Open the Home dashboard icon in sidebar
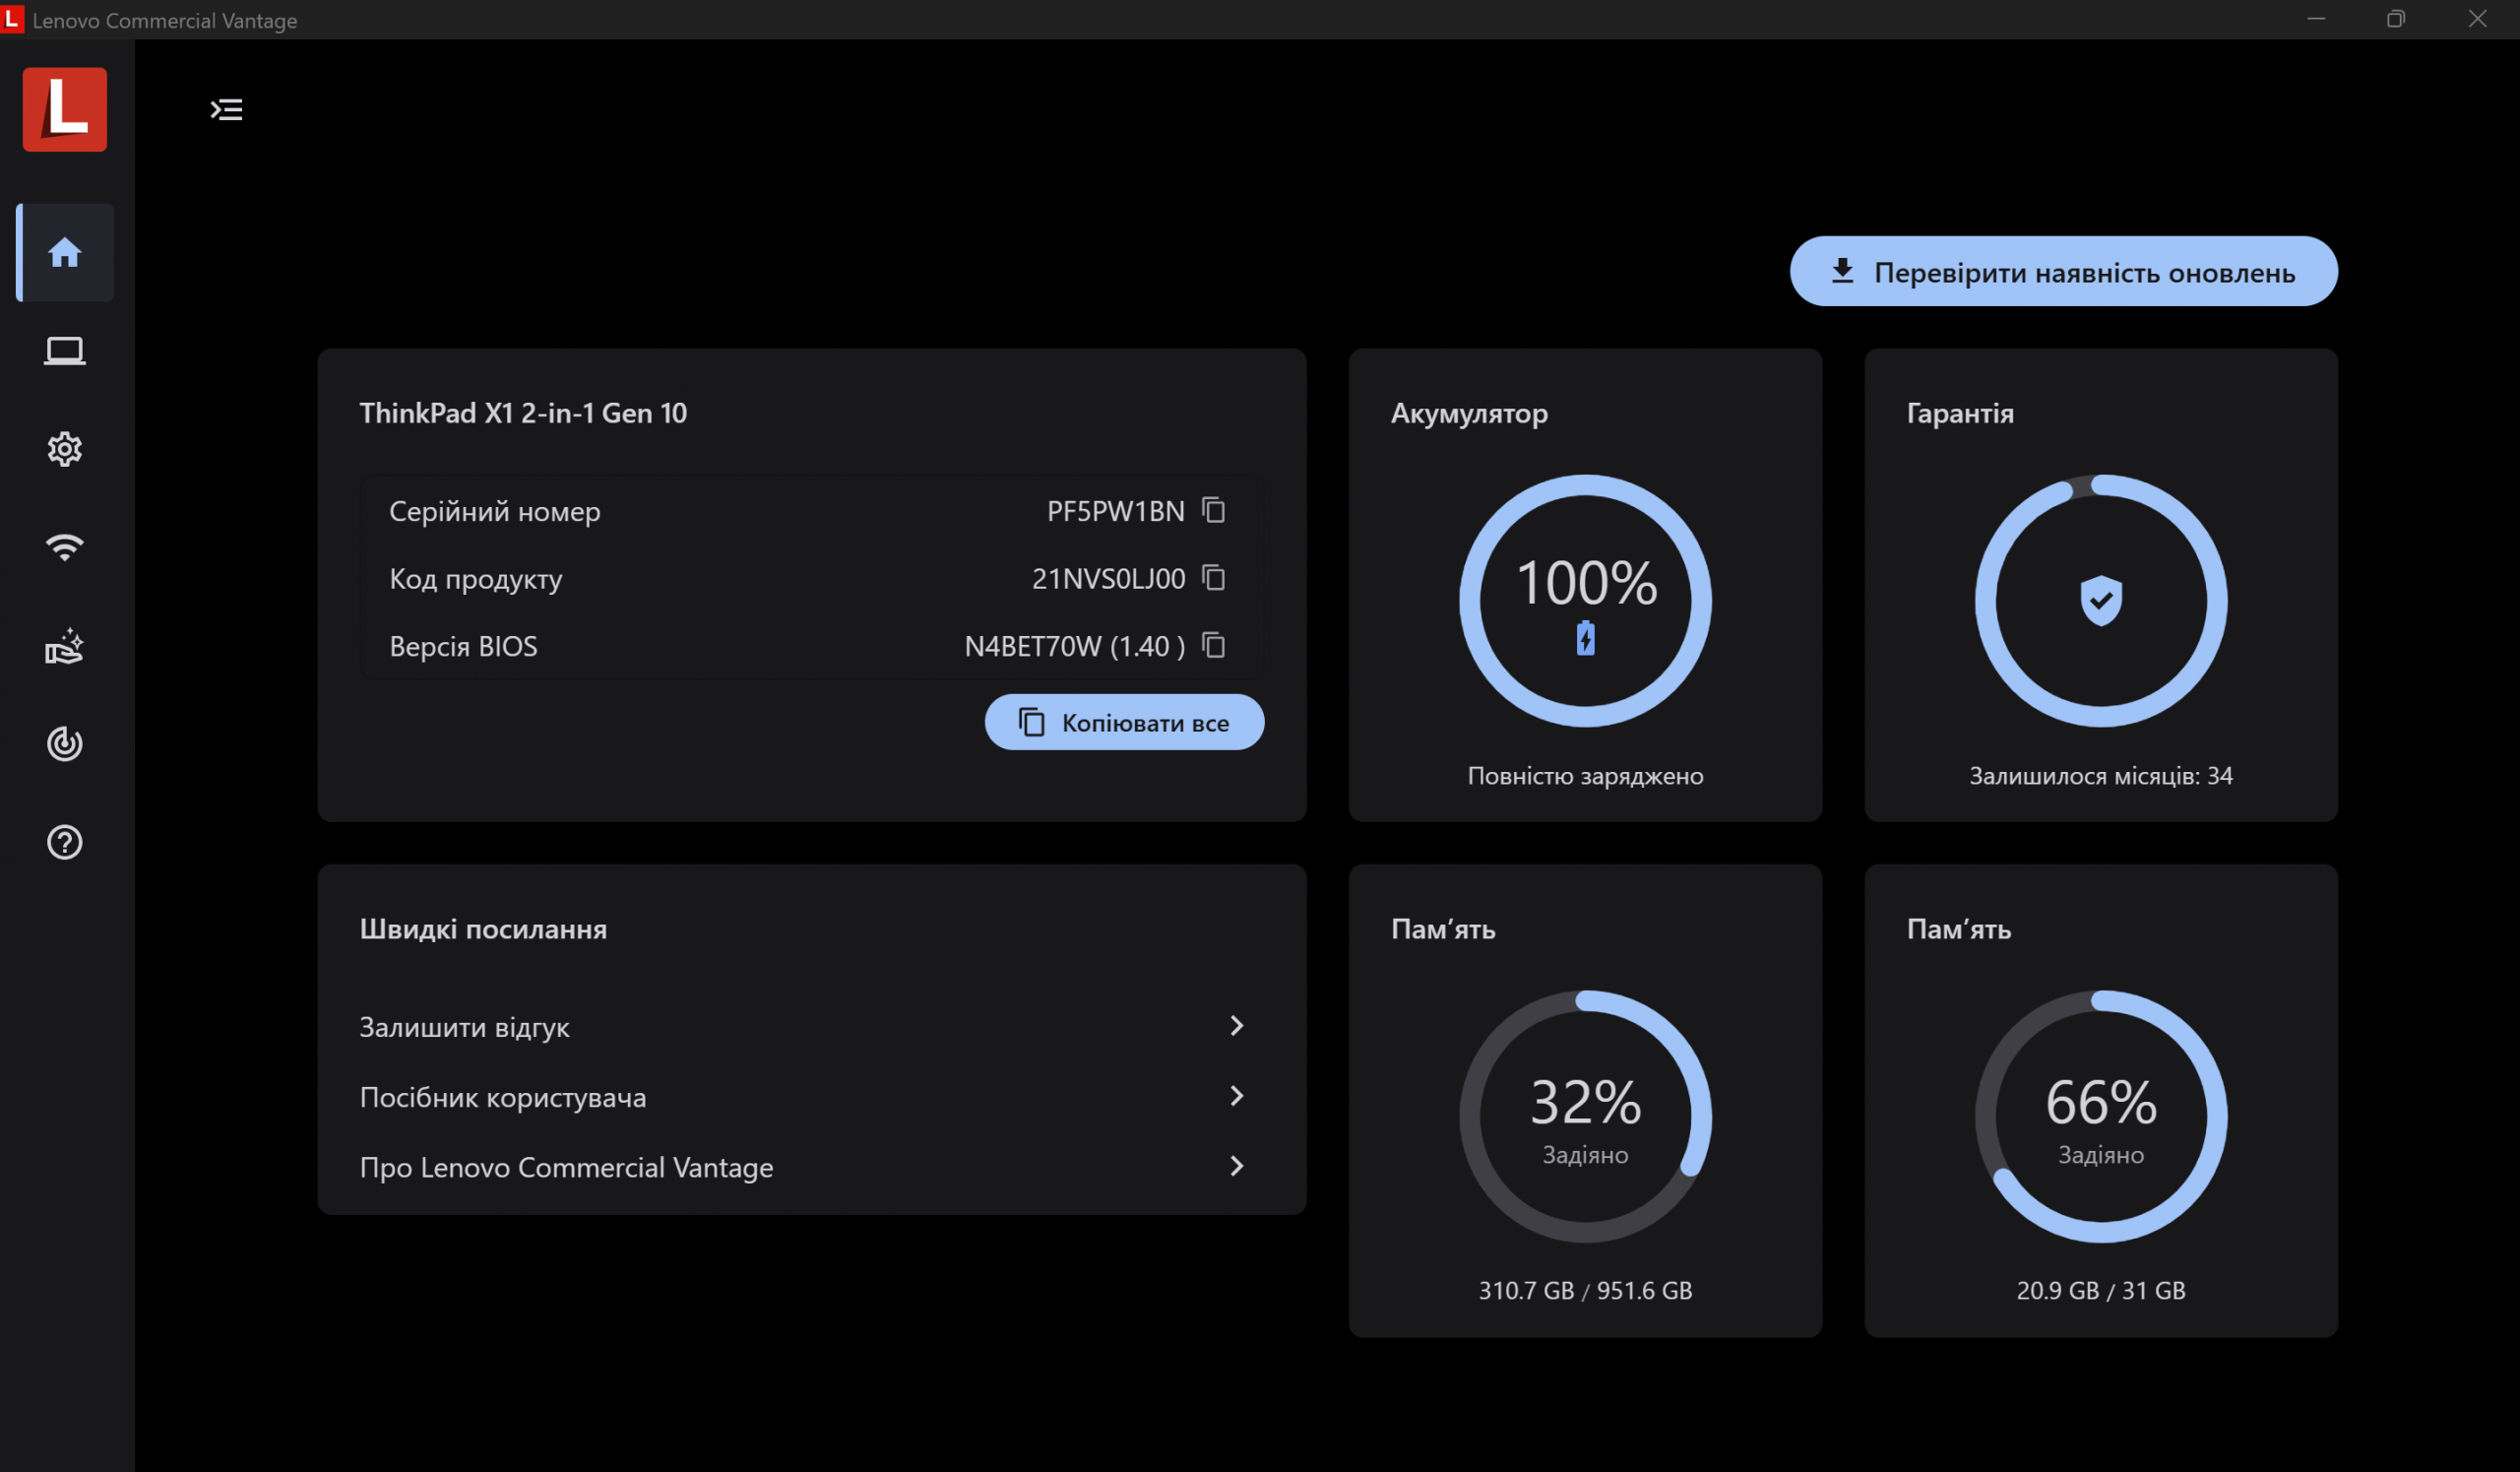Viewport: 2520px width, 1472px height. [x=65, y=253]
